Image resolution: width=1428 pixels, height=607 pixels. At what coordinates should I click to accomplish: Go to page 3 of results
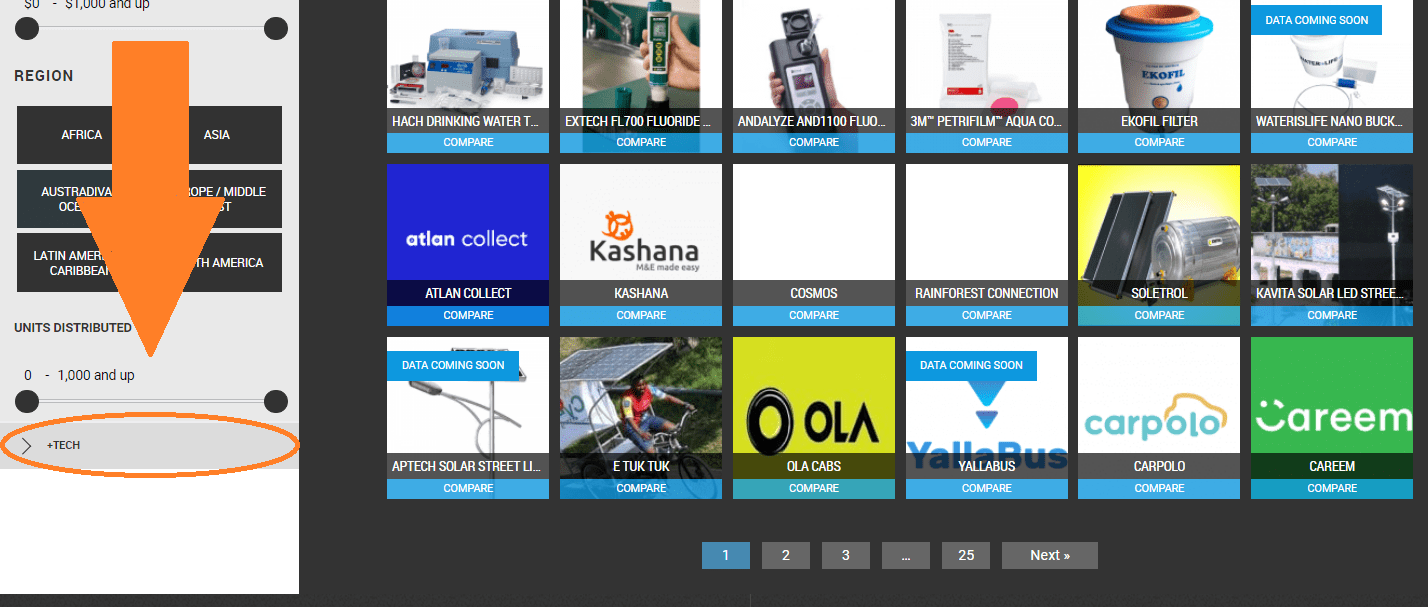(846, 555)
